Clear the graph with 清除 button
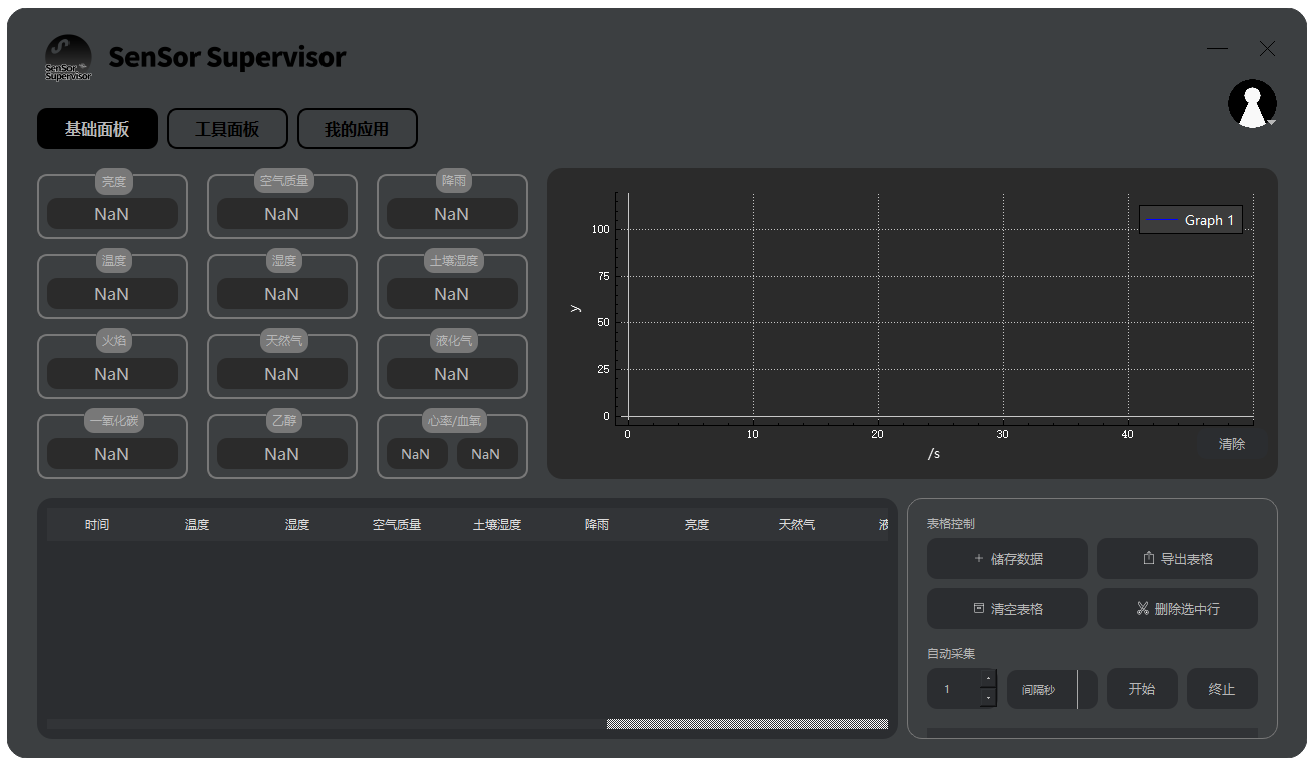 1232,444
